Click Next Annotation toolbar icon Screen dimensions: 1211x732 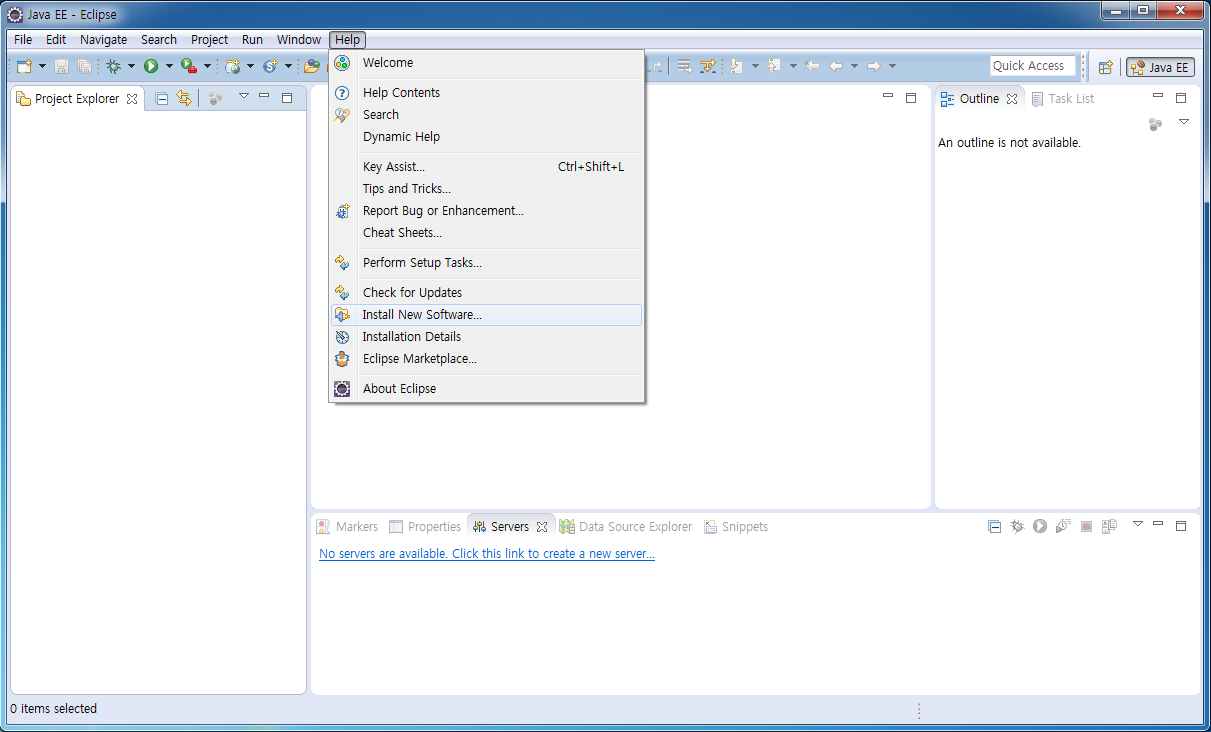tap(737, 66)
